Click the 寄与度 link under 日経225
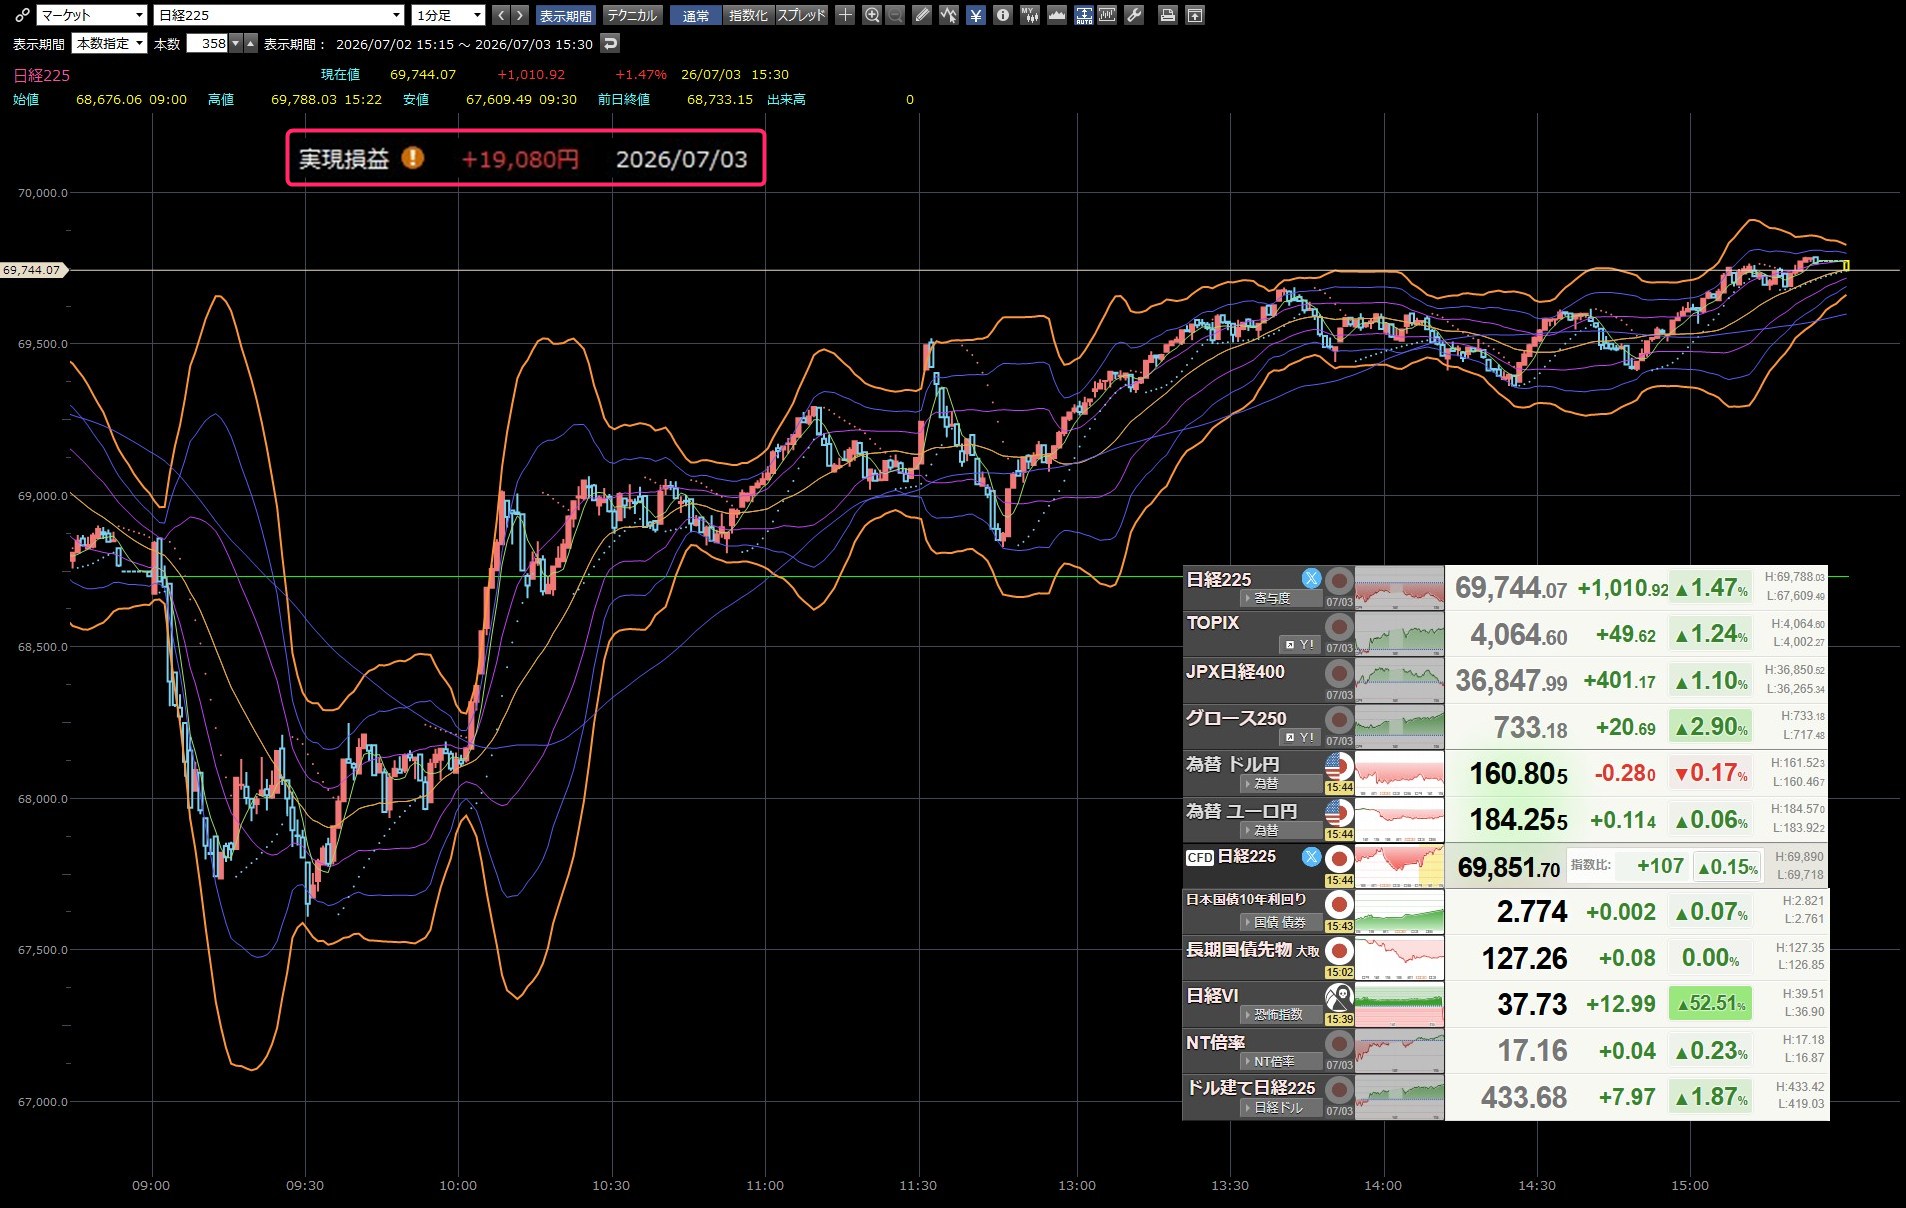The width and height of the screenshot is (1906, 1208). [x=1272, y=598]
